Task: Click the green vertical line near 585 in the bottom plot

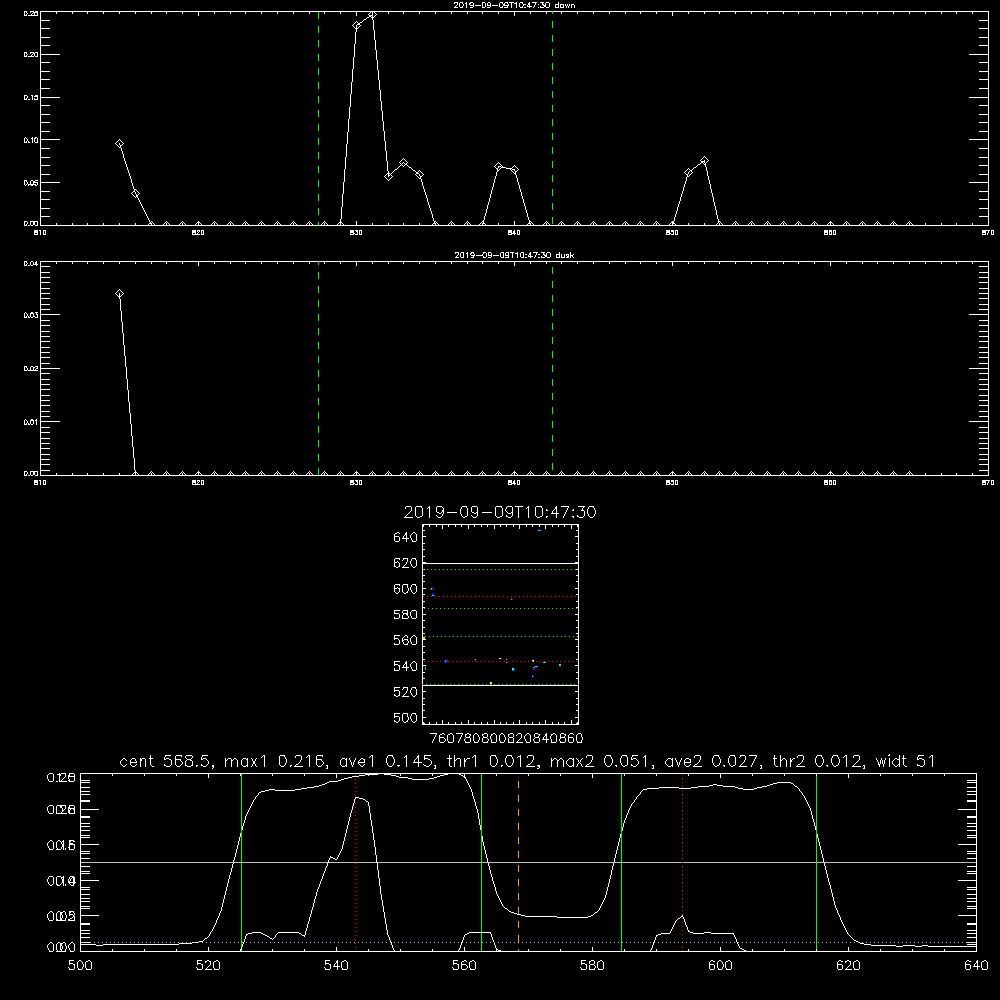Action: pyautogui.click(x=621, y=862)
